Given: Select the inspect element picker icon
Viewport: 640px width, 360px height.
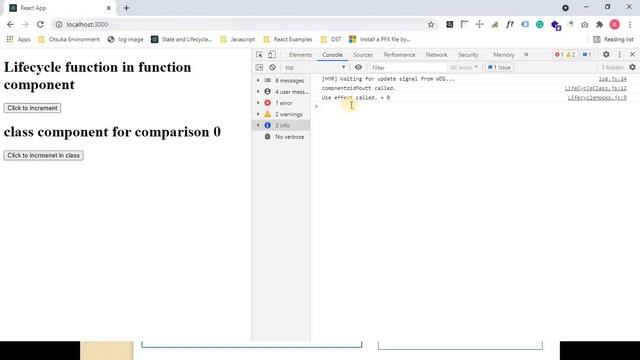Looking at the screenshot, I should click(259, 55).
